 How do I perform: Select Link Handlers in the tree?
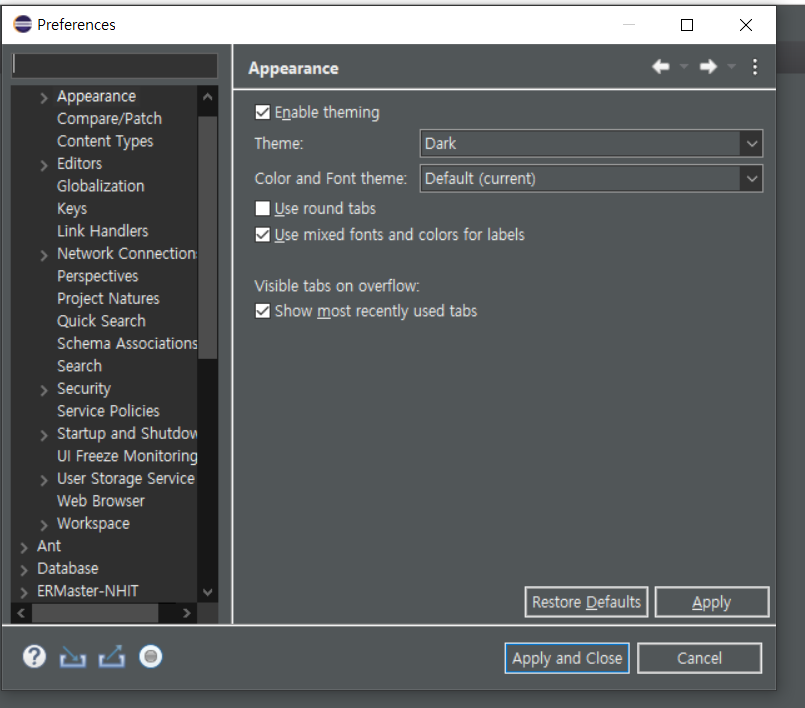(x=103, y=231)
